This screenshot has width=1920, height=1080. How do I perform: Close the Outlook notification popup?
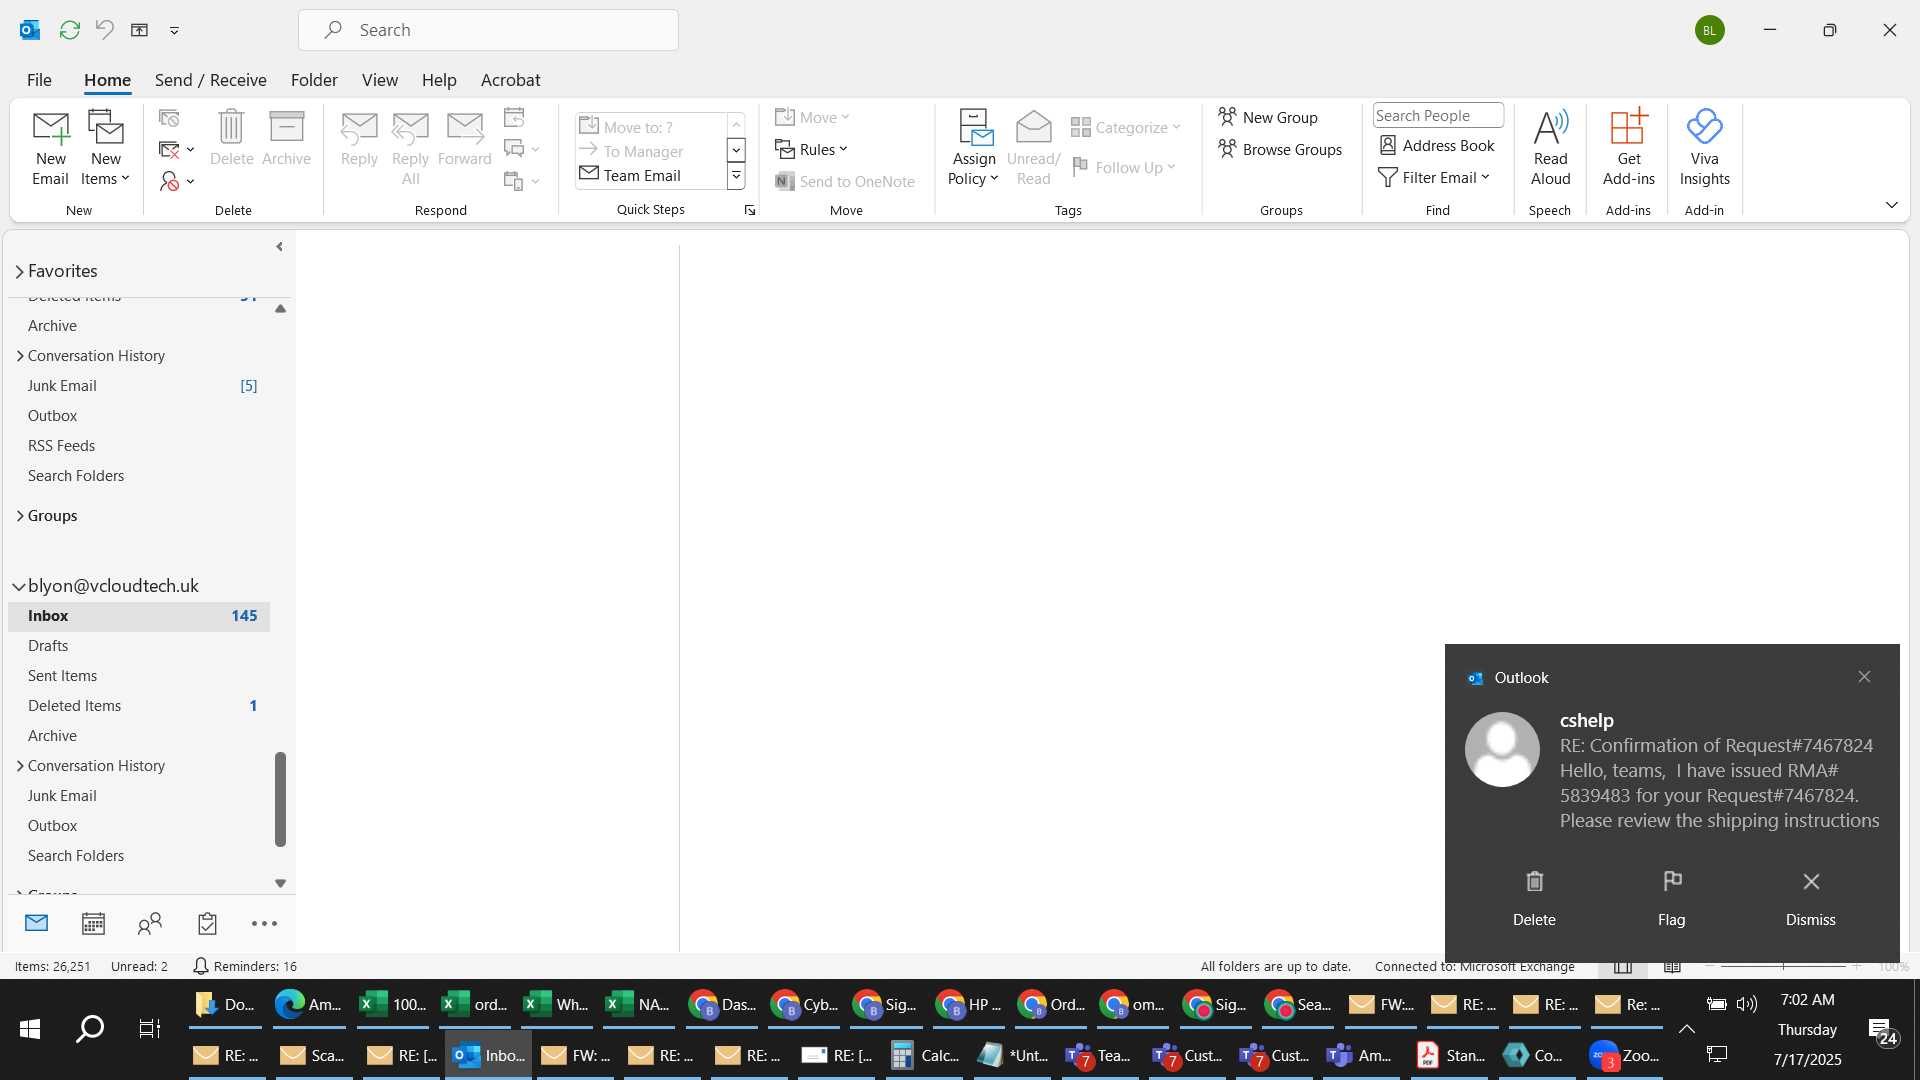click(1864, 677)
